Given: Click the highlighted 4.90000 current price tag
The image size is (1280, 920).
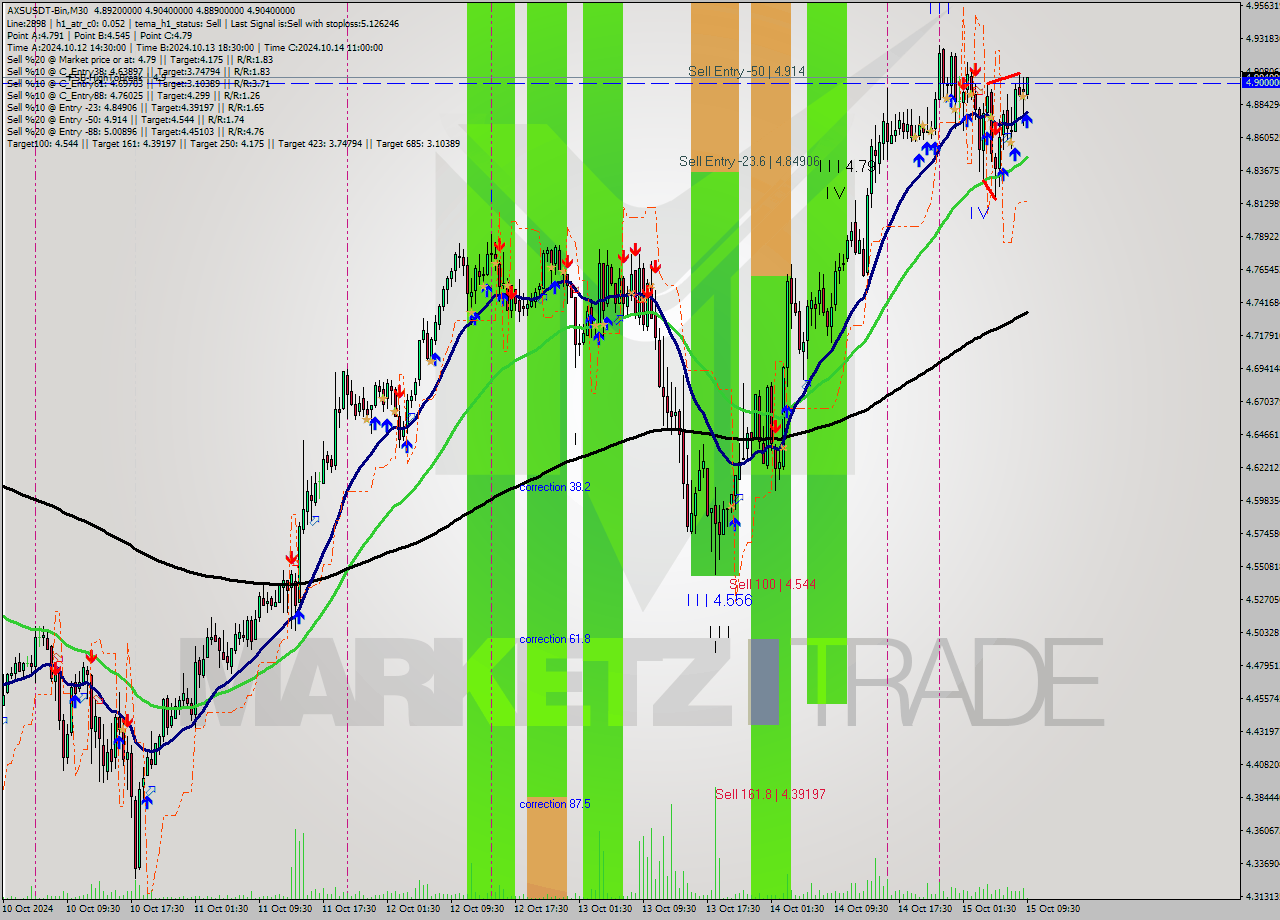Looking at the screenshot, I should coord(1261,82).
